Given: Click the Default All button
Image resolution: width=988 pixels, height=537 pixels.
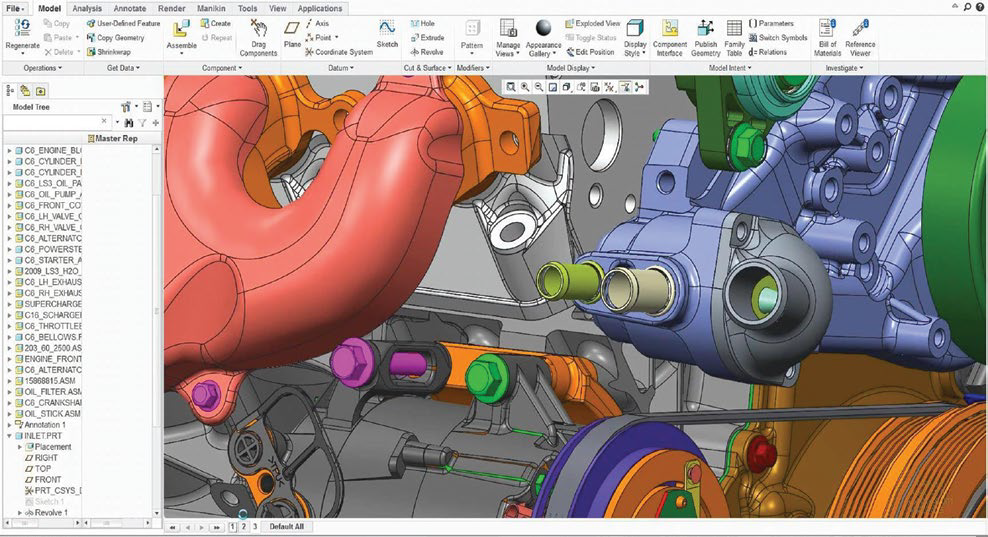Looking at the screenshot, I should pos(287,526).
